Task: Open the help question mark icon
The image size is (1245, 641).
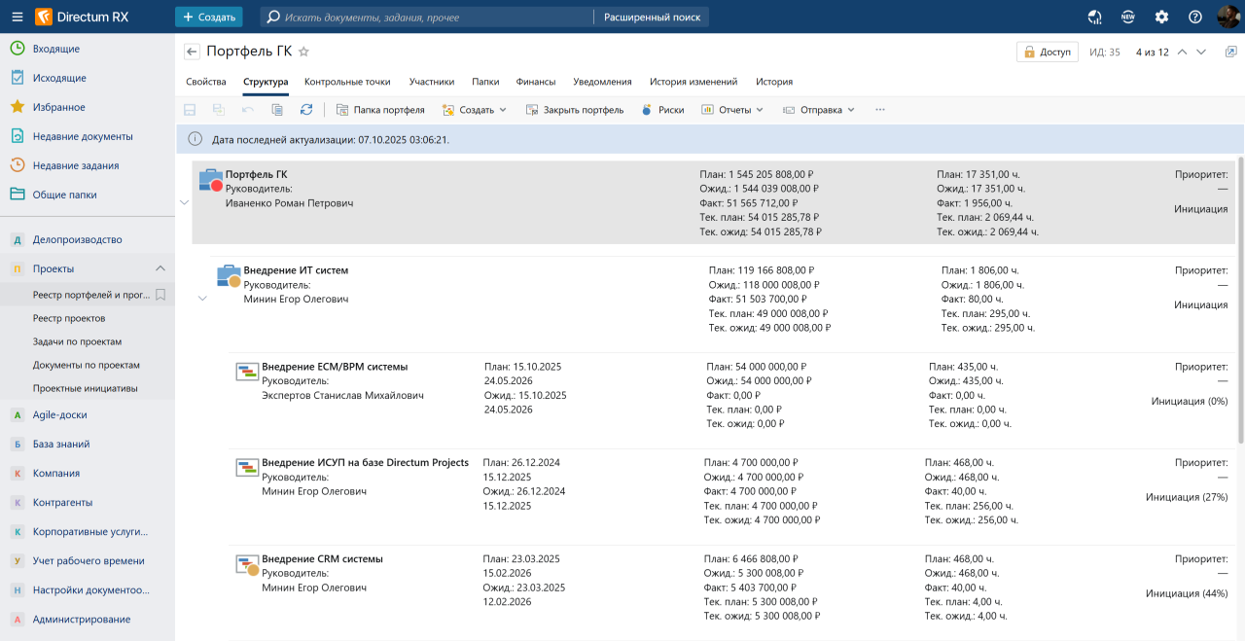Action: [1195, 17]
